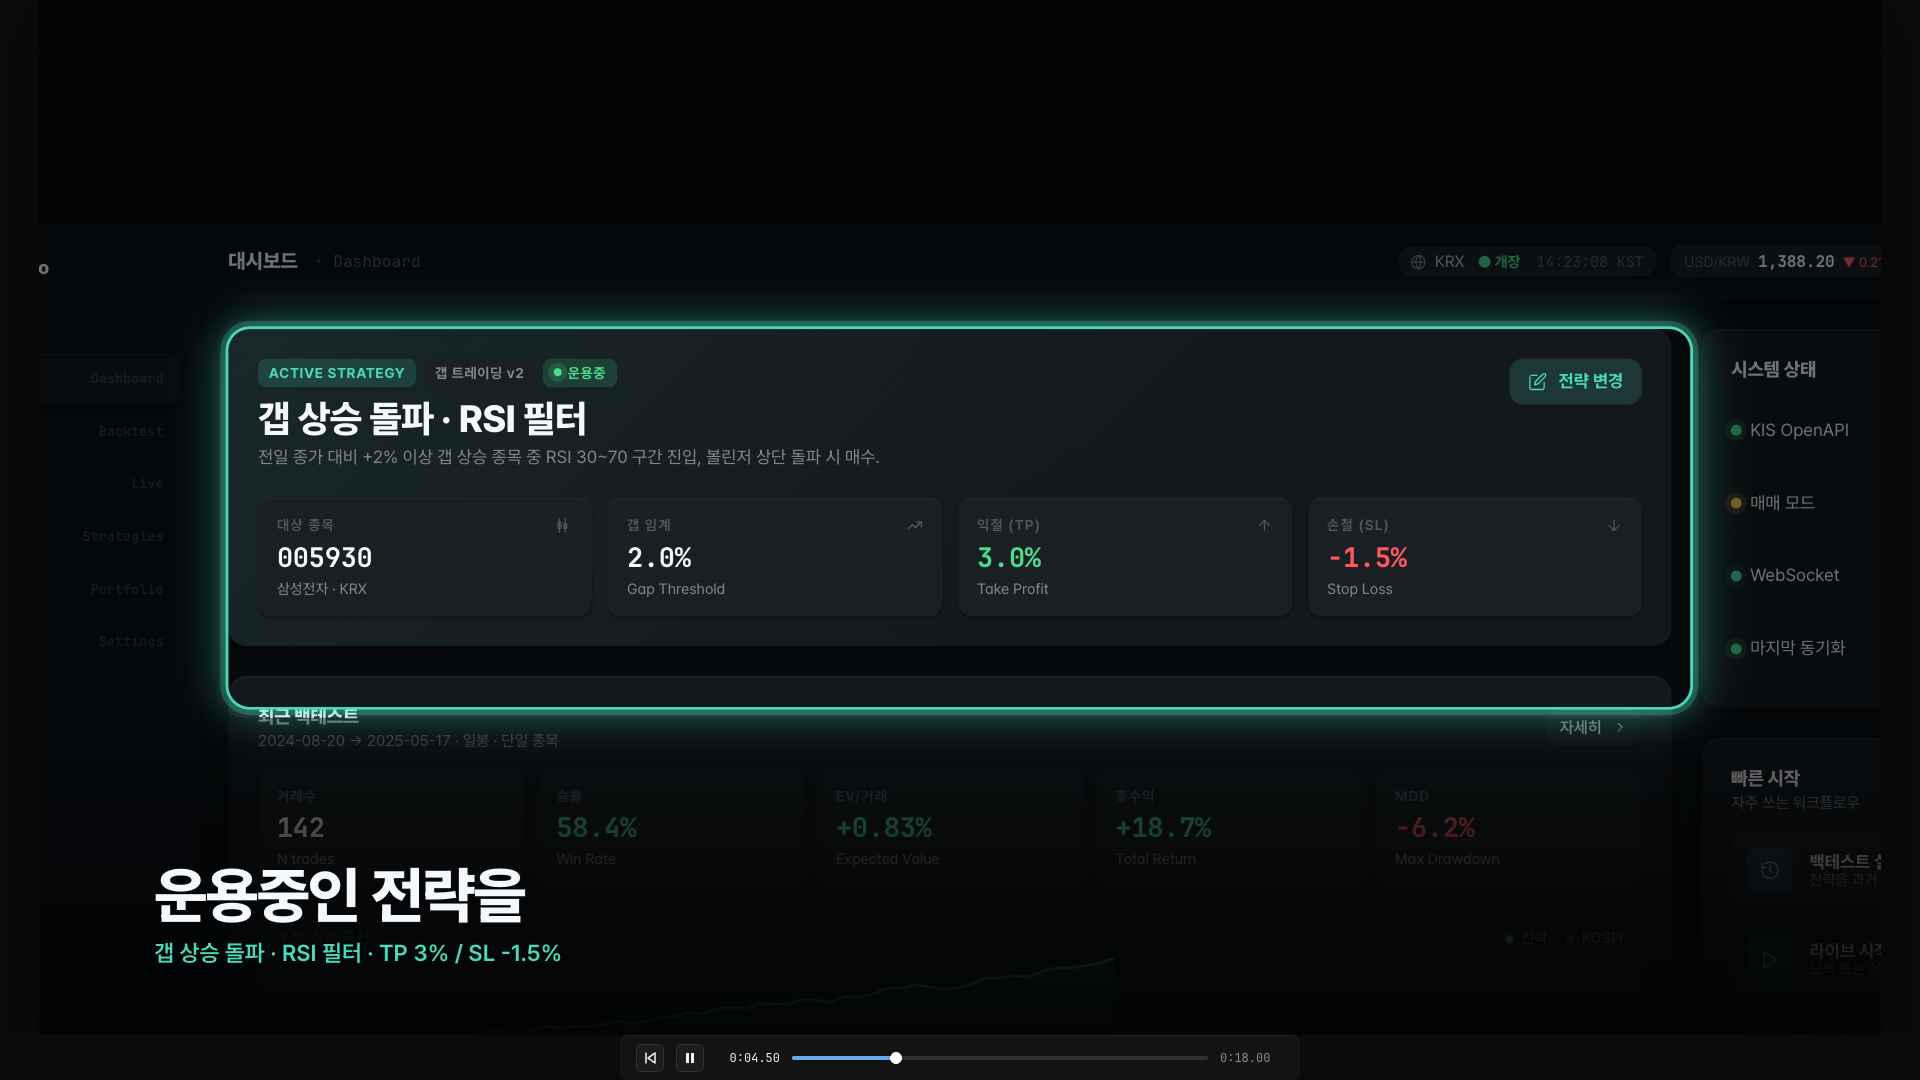Image resolution: width=1920 pixels, height=1080 pixels.
Task: Click the 대시보드 page heading
Action: coord(263,261)
